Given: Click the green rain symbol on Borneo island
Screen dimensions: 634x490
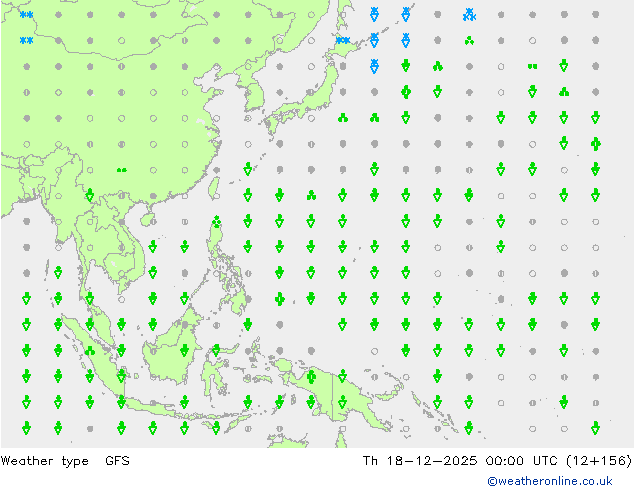Looking at the screenshot, I should (x=185, y=351).
